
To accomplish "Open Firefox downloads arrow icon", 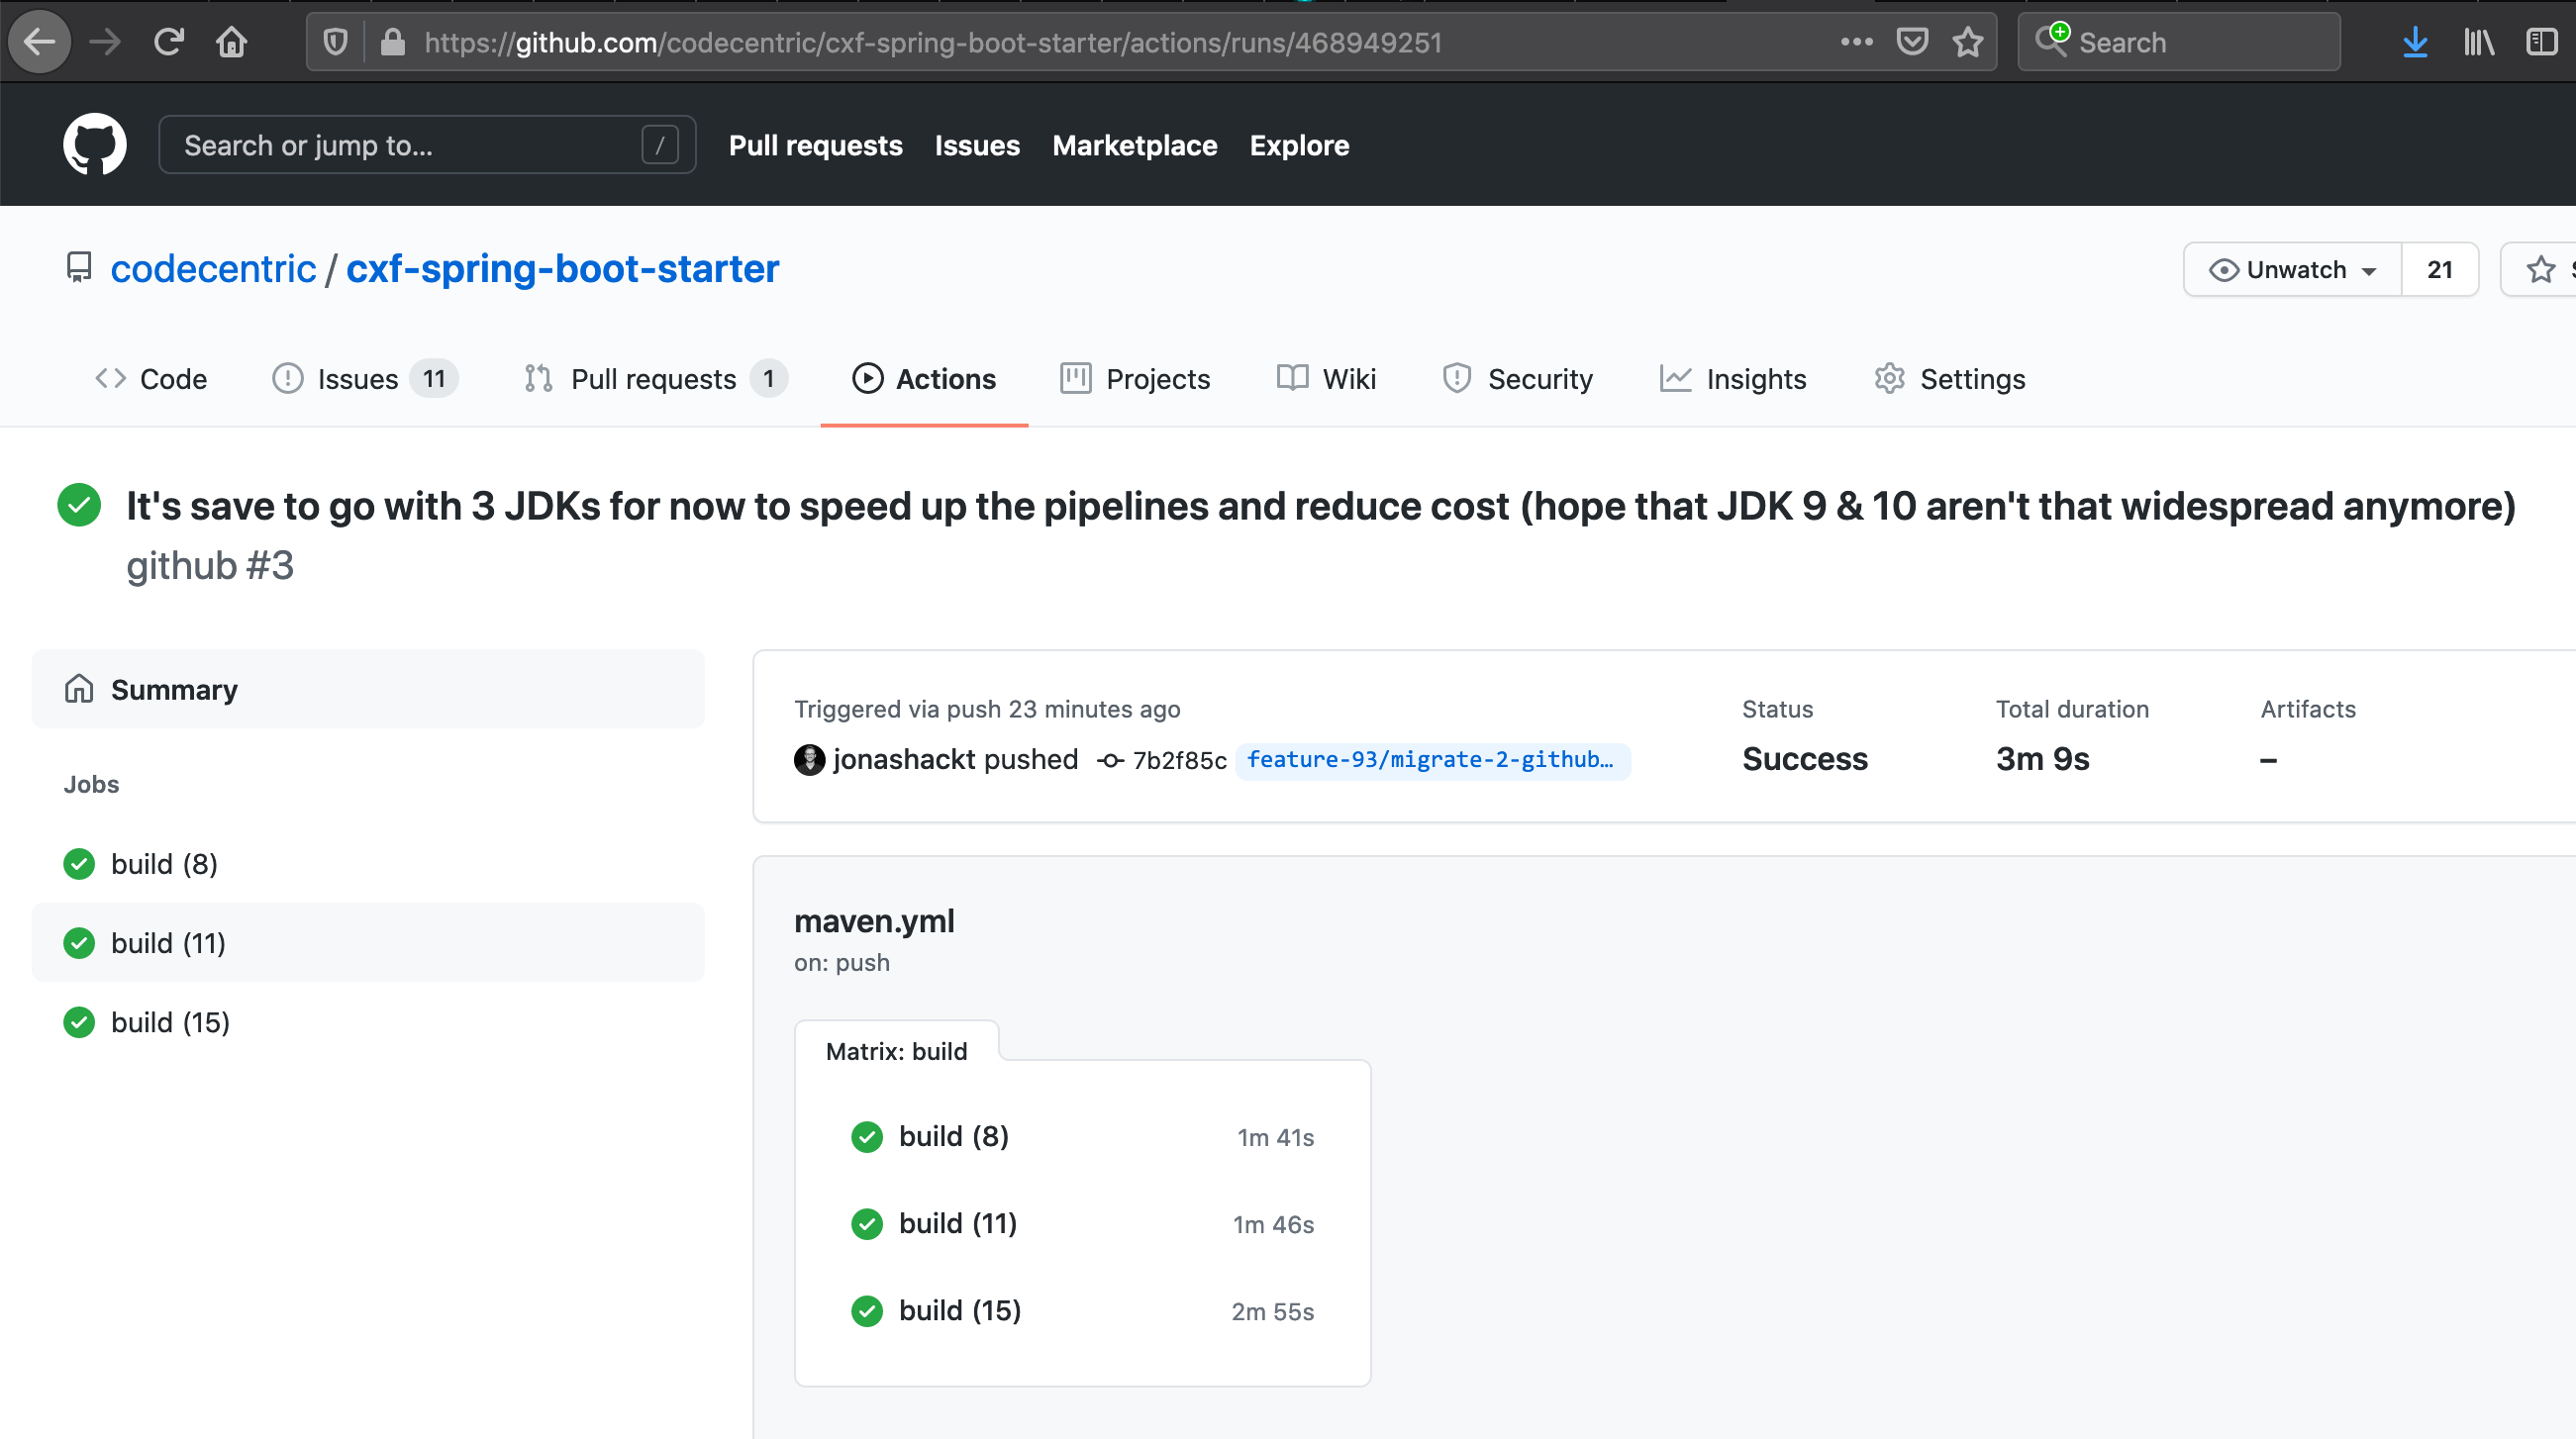I will click(x=2414, y=42).
